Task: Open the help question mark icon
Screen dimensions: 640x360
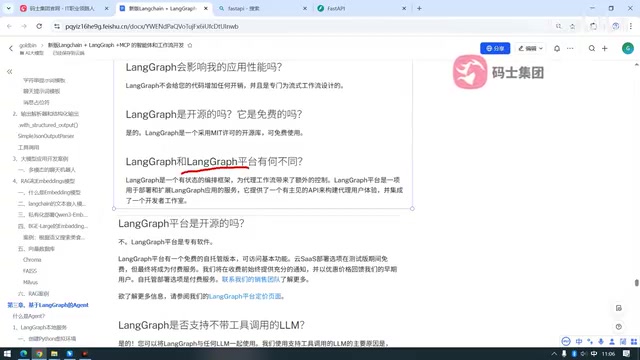Action: click(x=619, y=327)
